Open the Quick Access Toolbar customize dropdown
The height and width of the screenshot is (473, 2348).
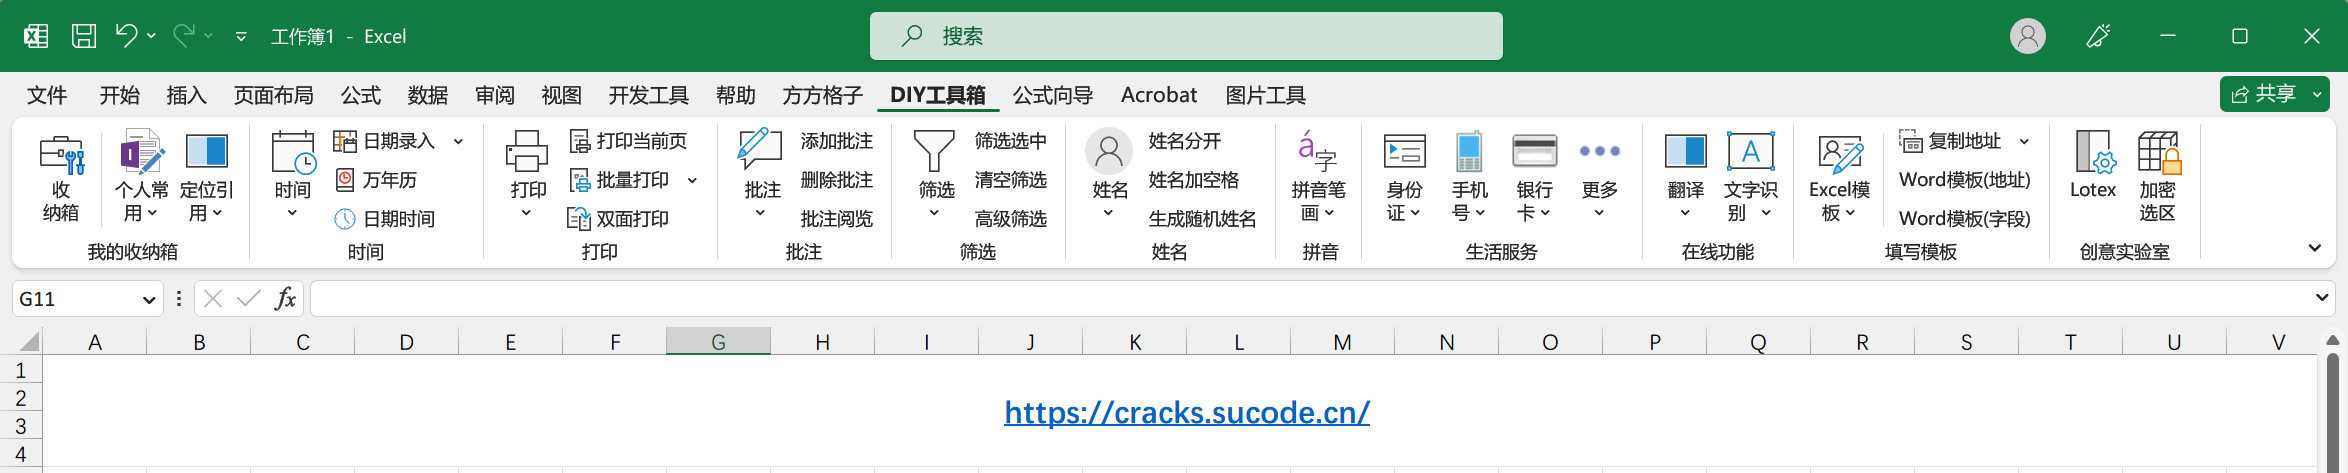click(x=241, y=37)
